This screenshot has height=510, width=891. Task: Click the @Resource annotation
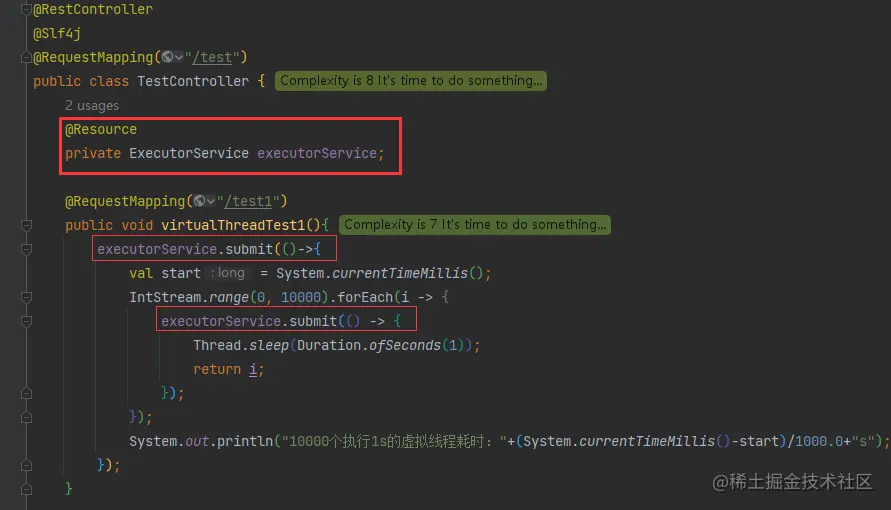101,129
